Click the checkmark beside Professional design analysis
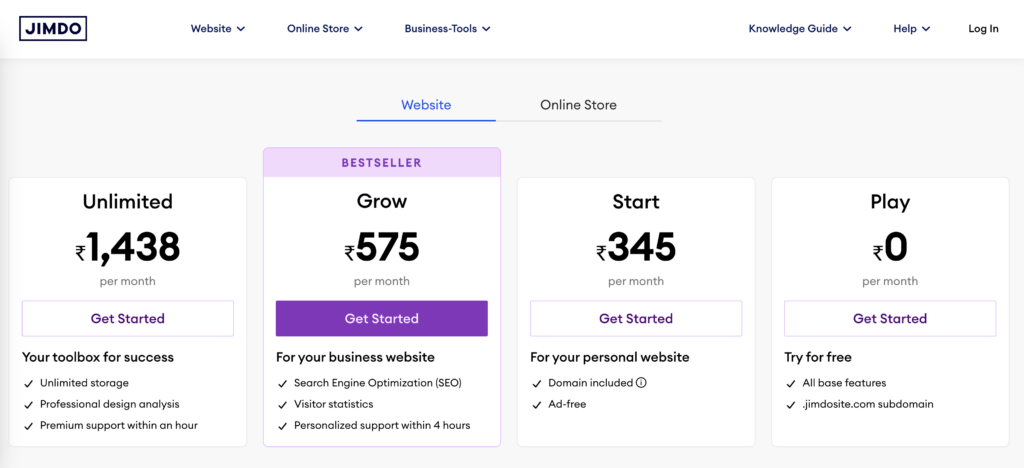This screenshot has height=468, width=1024. (27, 405)
